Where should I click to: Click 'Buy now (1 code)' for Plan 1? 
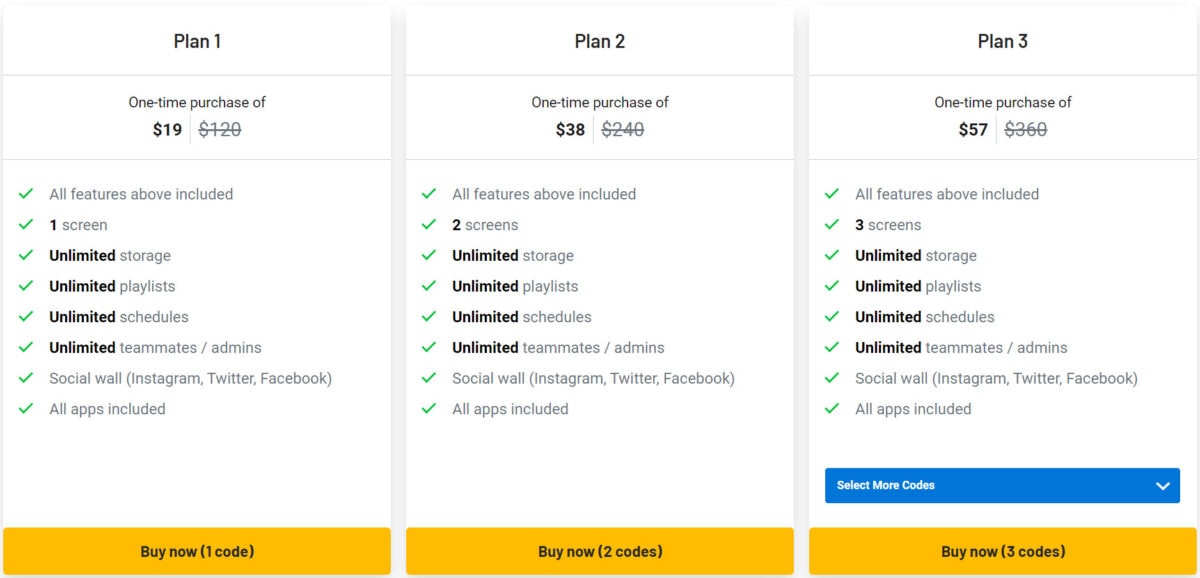pyautogui.click(x=197, y=551)
